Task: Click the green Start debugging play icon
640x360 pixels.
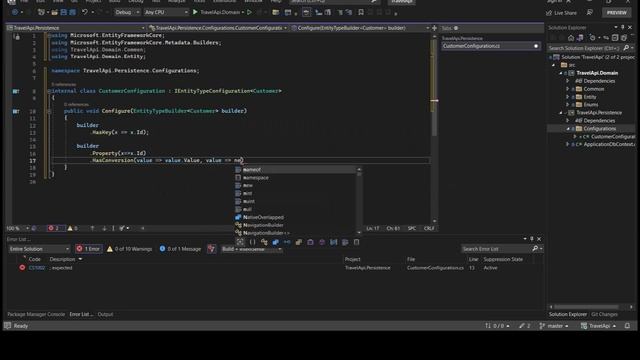Action: pyautogui.click(x=195, y=12)
